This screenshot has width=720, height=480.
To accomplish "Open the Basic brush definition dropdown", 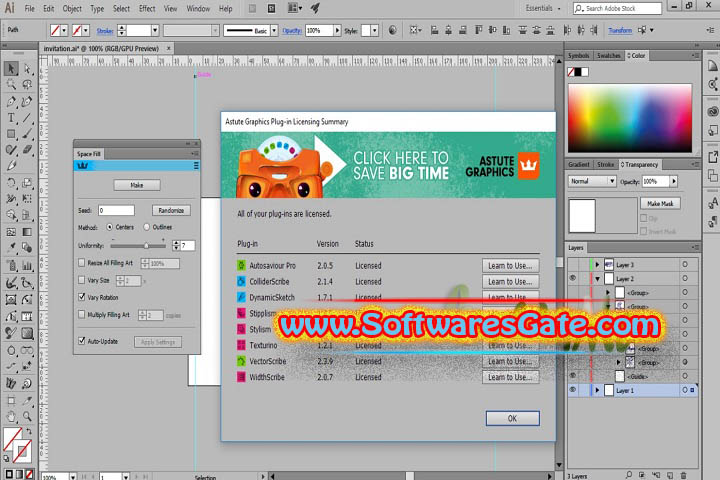I will (x=274, y=30).
